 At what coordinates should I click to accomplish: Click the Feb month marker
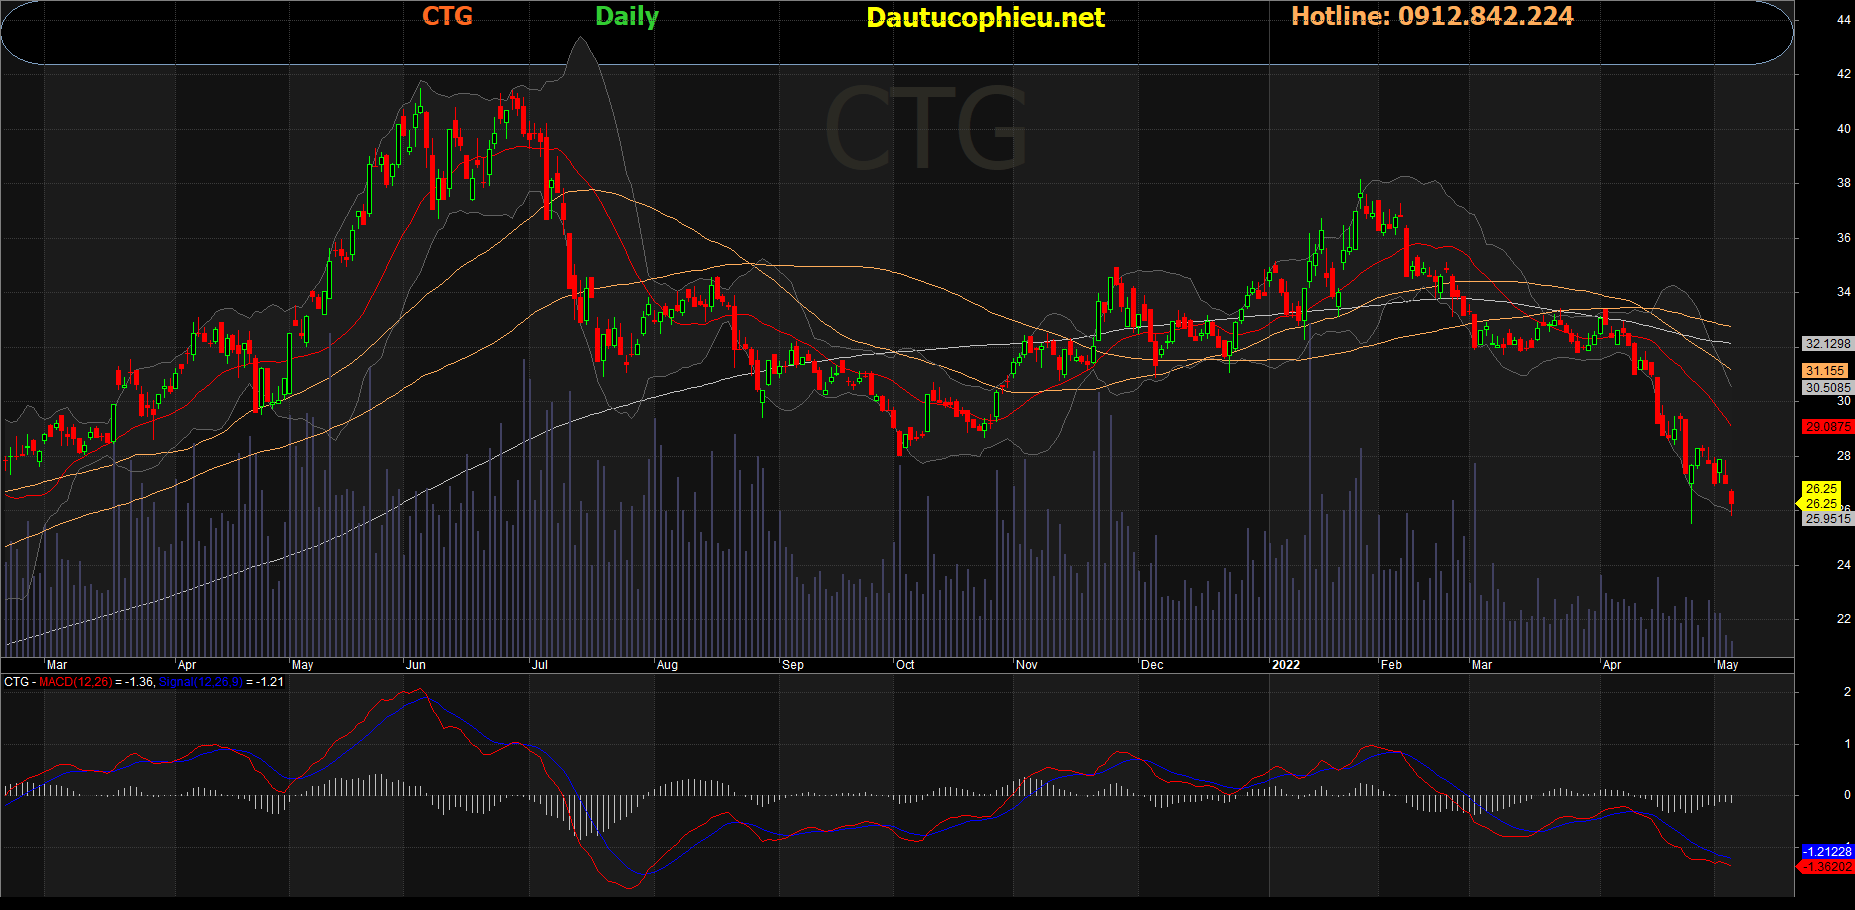pos(1391,665)
